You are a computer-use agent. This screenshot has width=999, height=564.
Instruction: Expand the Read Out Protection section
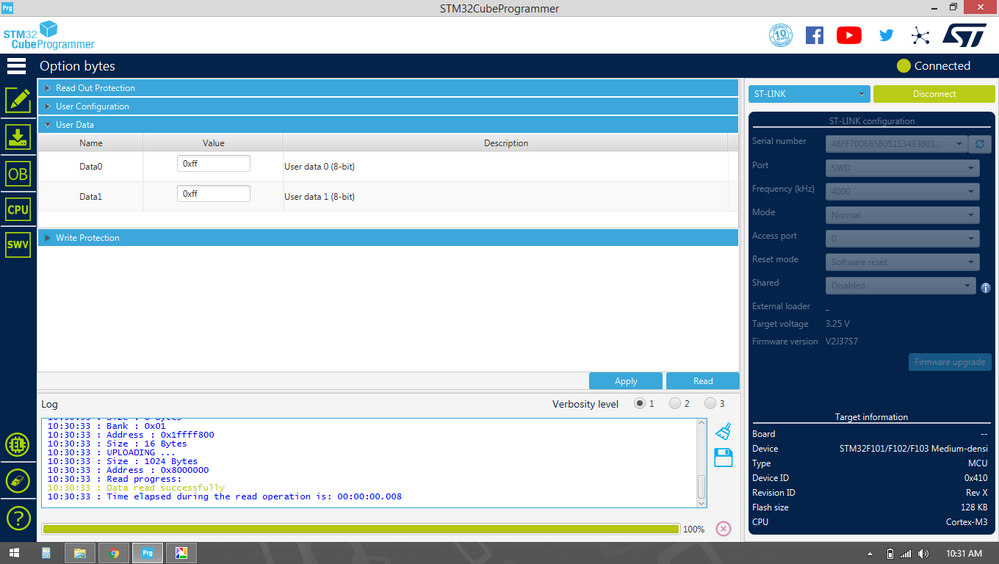click(x=388, y=88)
